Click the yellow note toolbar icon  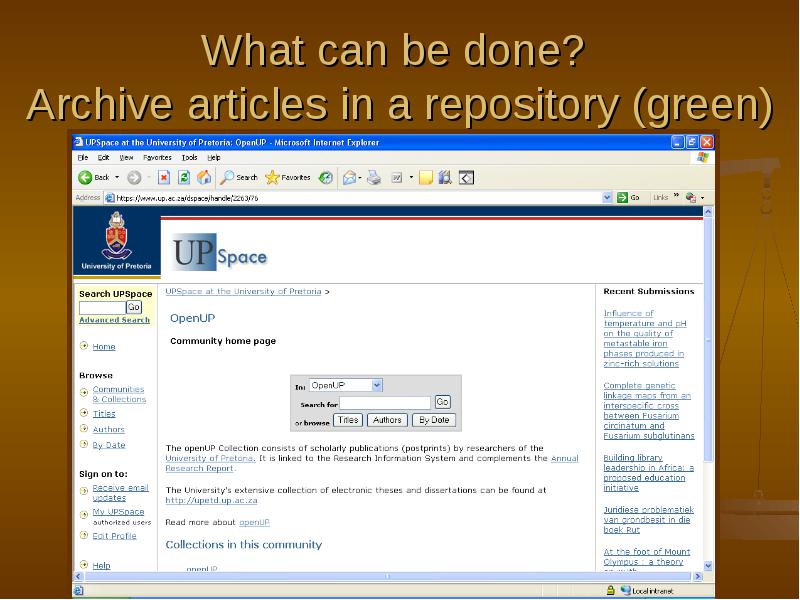426,178
